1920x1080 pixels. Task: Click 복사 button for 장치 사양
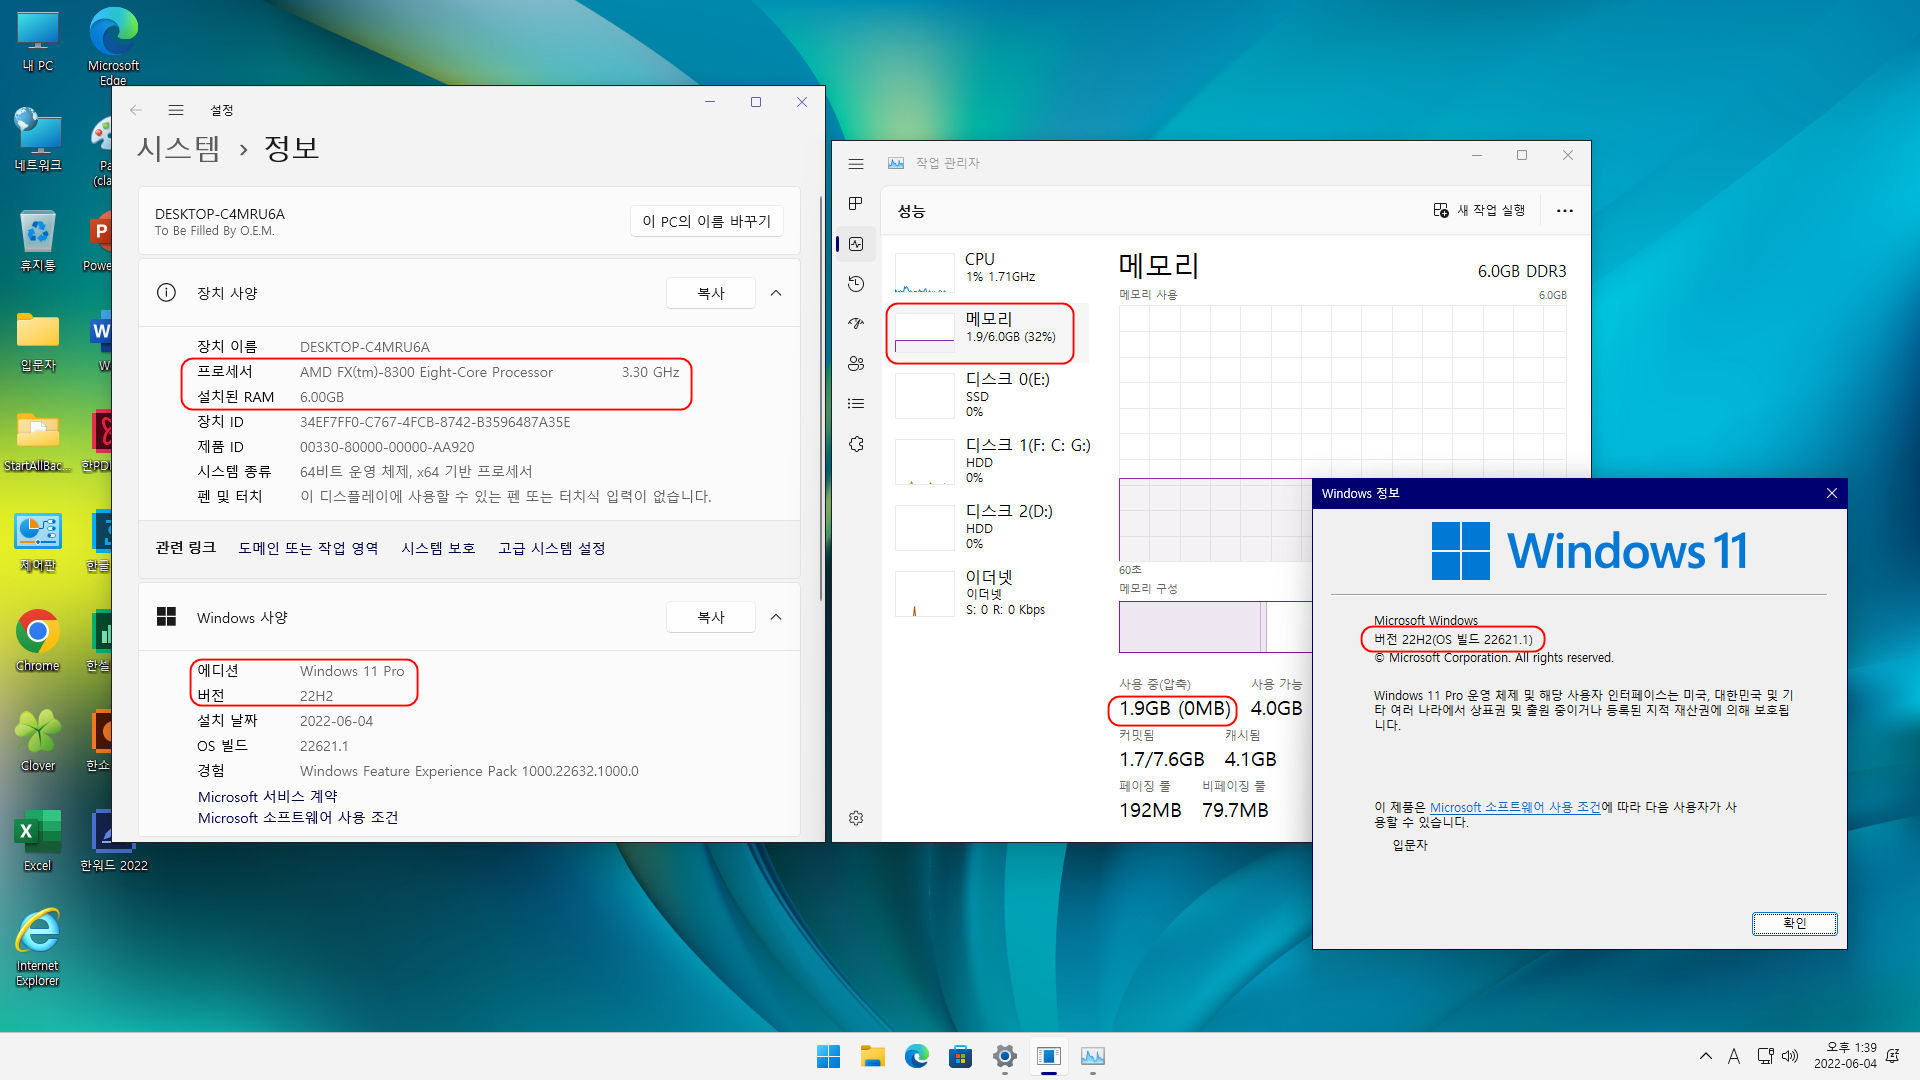click(x=711, y=293)
